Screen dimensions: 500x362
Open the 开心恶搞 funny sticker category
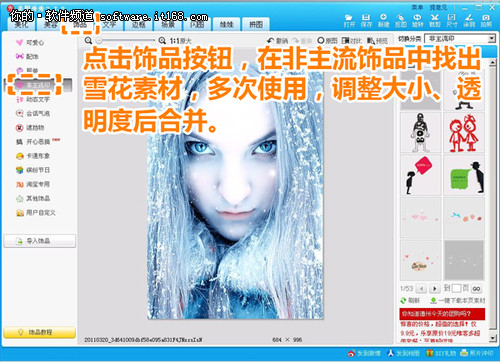point(38,142)
